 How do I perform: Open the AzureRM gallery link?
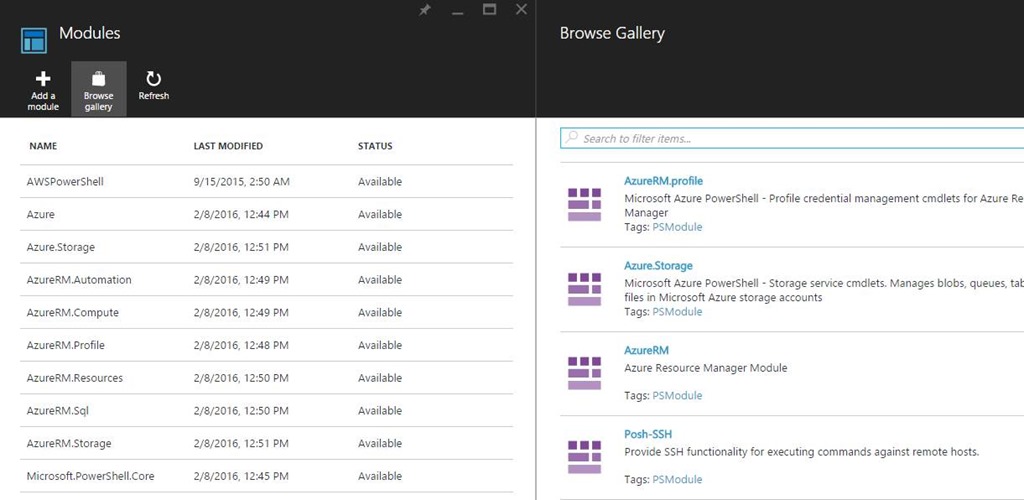coord(646,350)
